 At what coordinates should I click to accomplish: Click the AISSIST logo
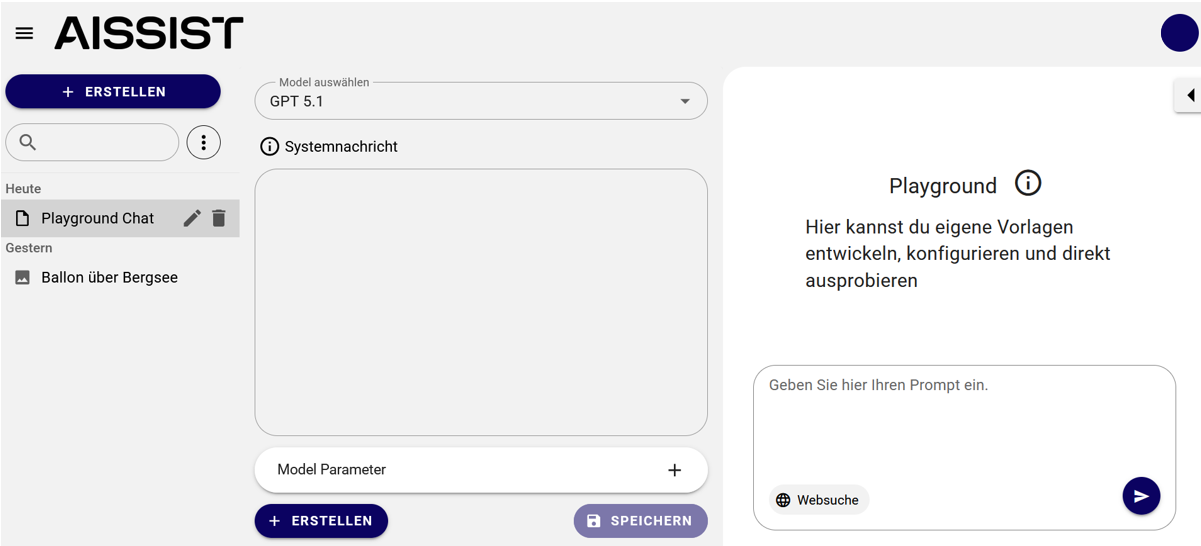149,33
